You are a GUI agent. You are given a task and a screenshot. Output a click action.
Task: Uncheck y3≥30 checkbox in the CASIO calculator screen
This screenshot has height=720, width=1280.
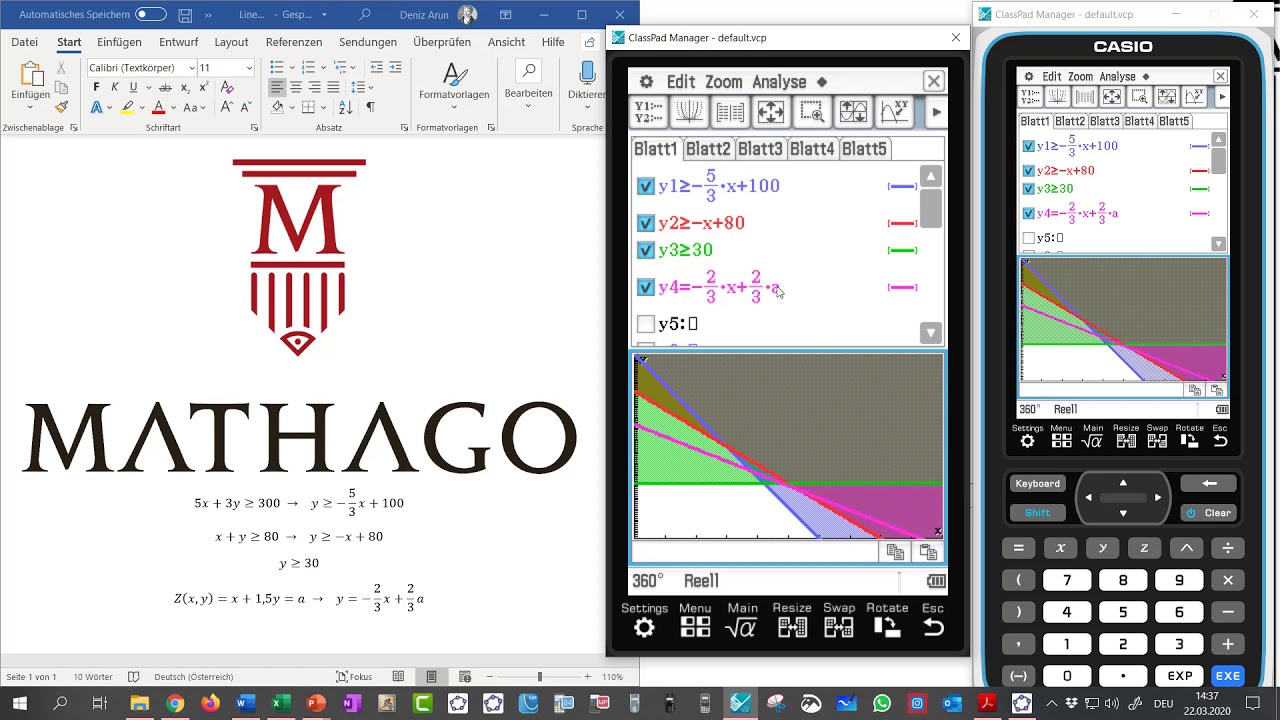coord(1028,189)
